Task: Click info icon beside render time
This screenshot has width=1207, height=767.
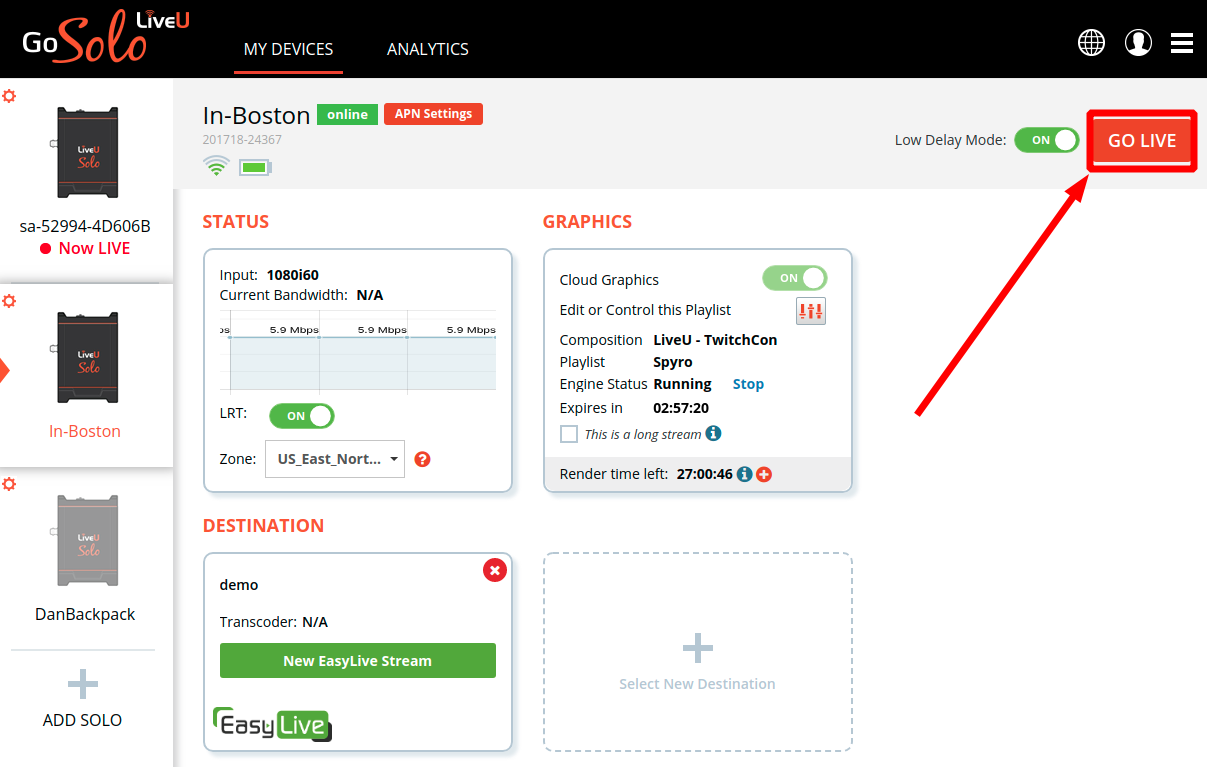Action: coord(744,474)
